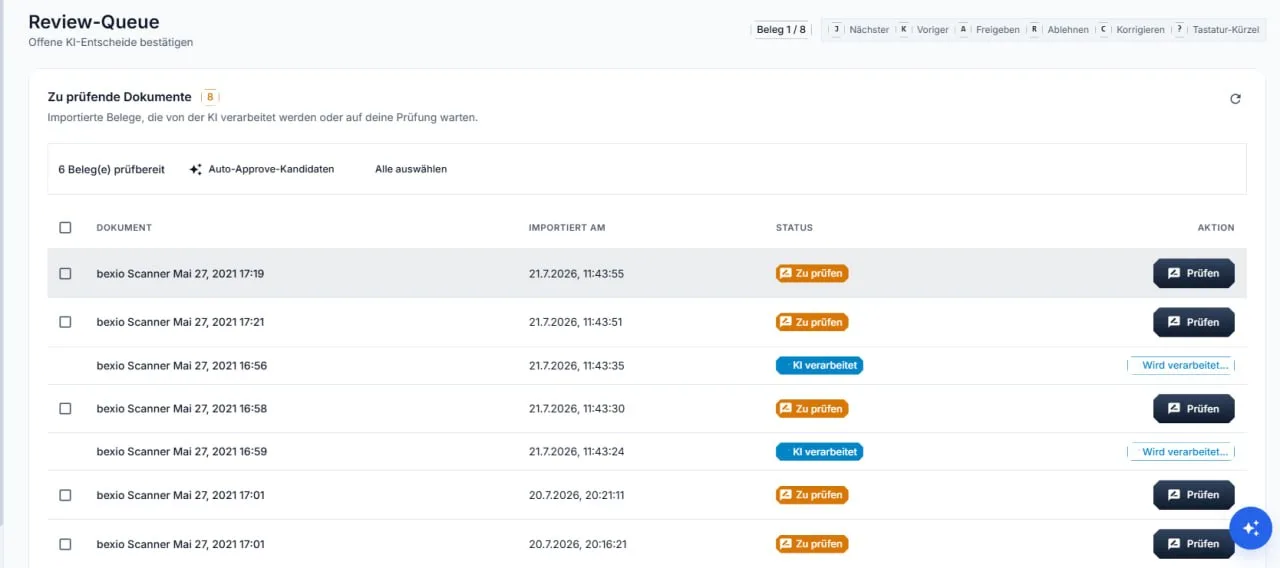The image size is (1280, 568).
Task: Click Ablehnen shortcut label
Action: [x=1068, y=30]
